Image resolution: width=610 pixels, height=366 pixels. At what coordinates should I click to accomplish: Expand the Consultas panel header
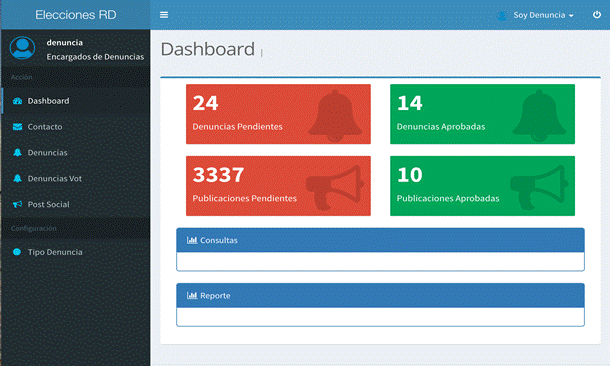[380, 240]
